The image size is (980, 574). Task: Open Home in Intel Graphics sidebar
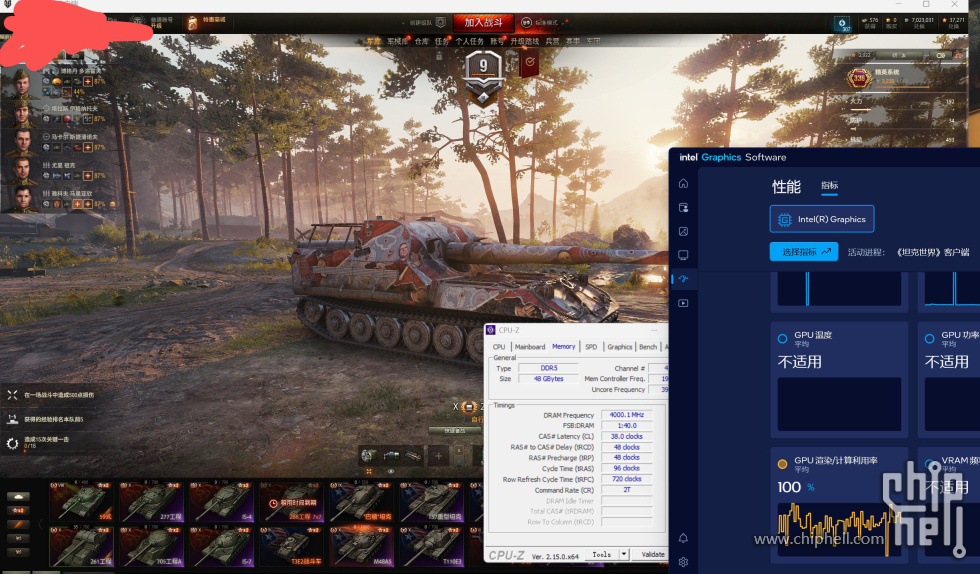[x=683, y=183]
